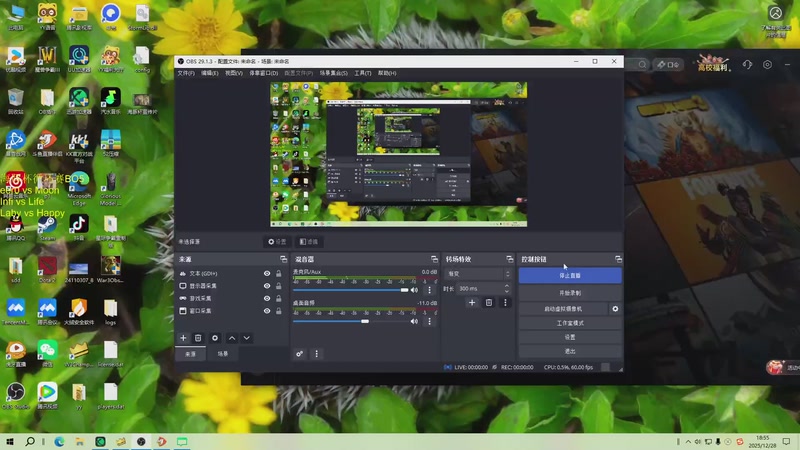Viewport: 800px width, 450px height.
Task: Open the 工具(T) menu
Action: 362,73
